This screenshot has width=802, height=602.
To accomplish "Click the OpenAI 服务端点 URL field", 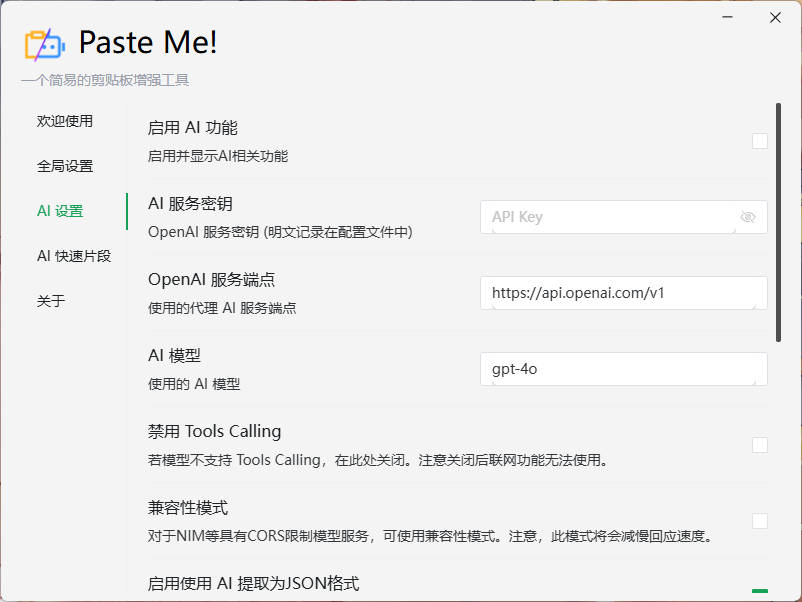I will point(623,293).
